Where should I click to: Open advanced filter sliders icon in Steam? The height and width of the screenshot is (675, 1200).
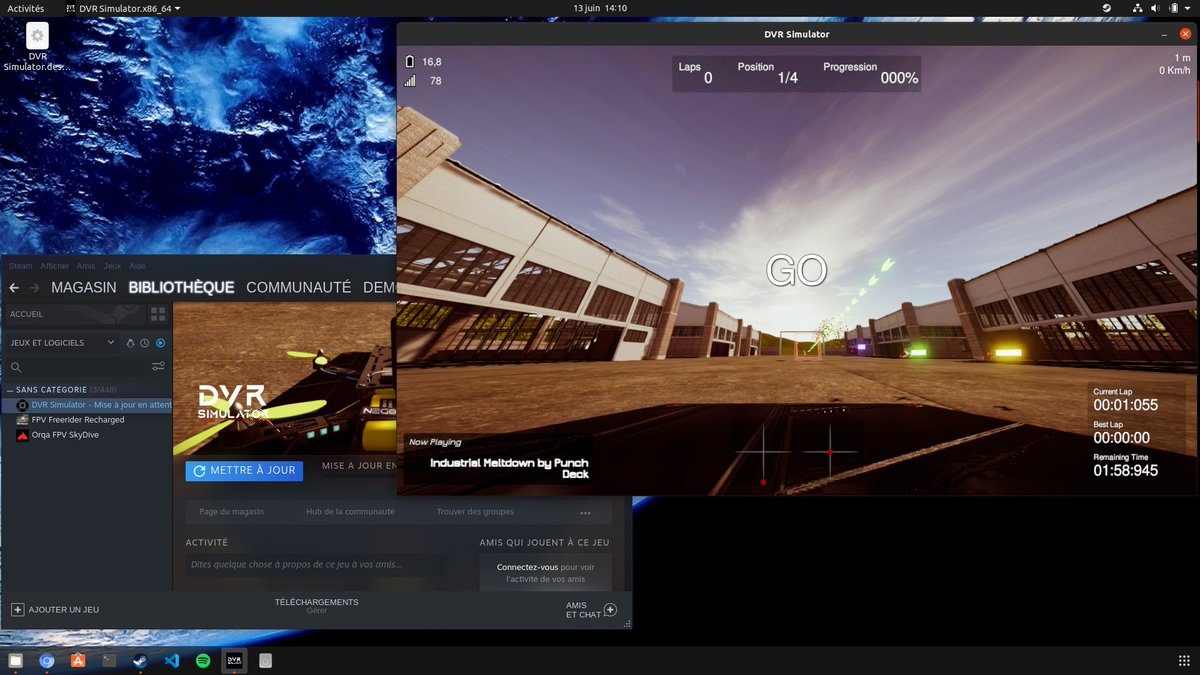point(158,367)
